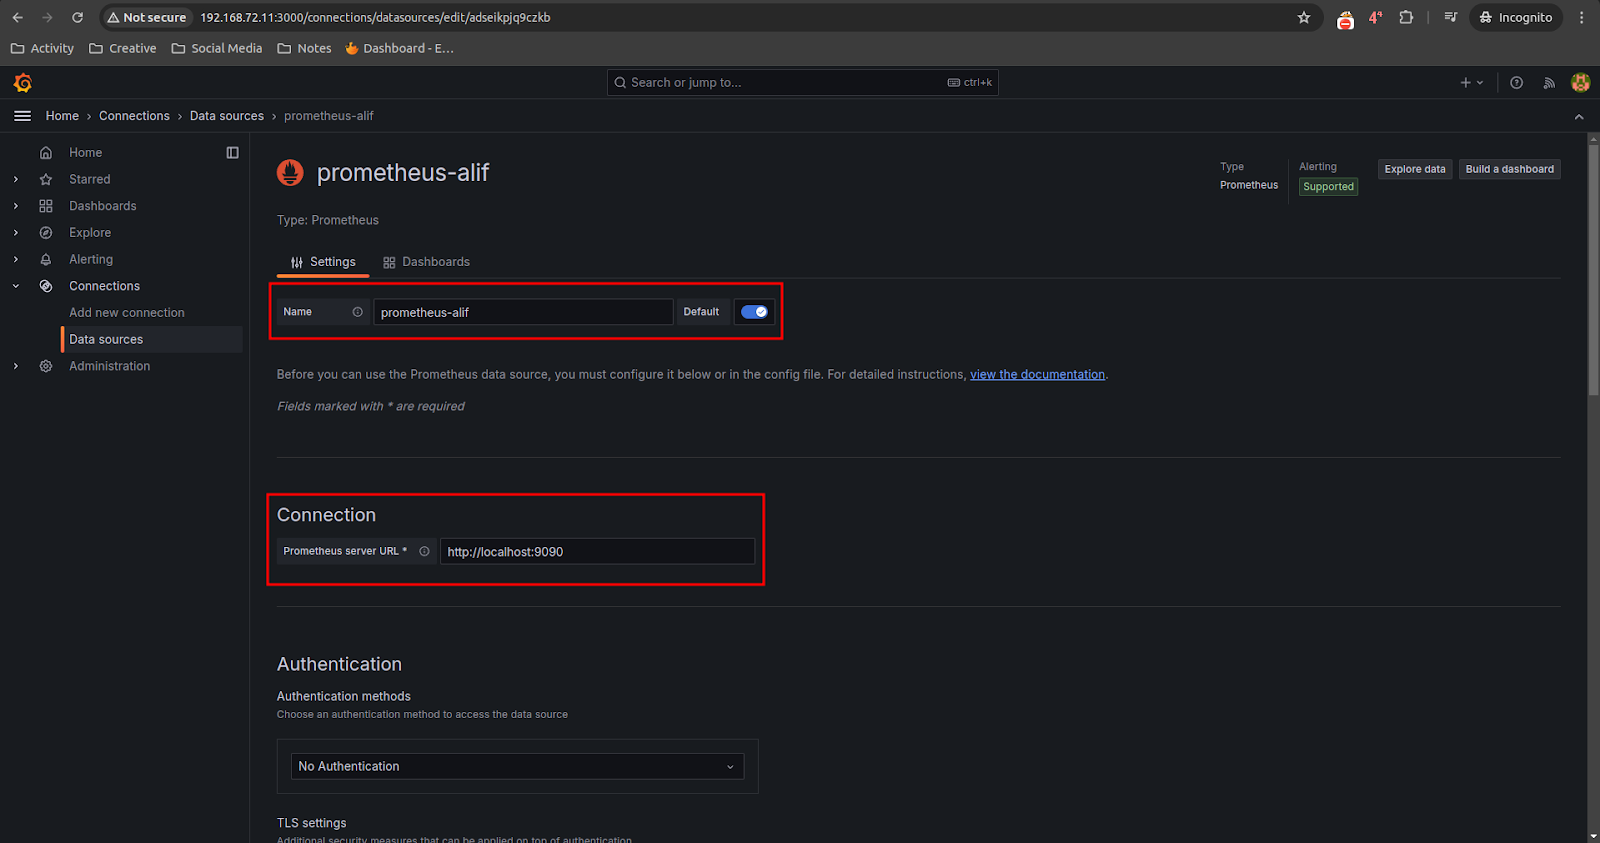Image resolution: width=1600 pixels, height=843 pixels.
Task: Open the browser extensions puzzle icon
Action: point(1406,17)
